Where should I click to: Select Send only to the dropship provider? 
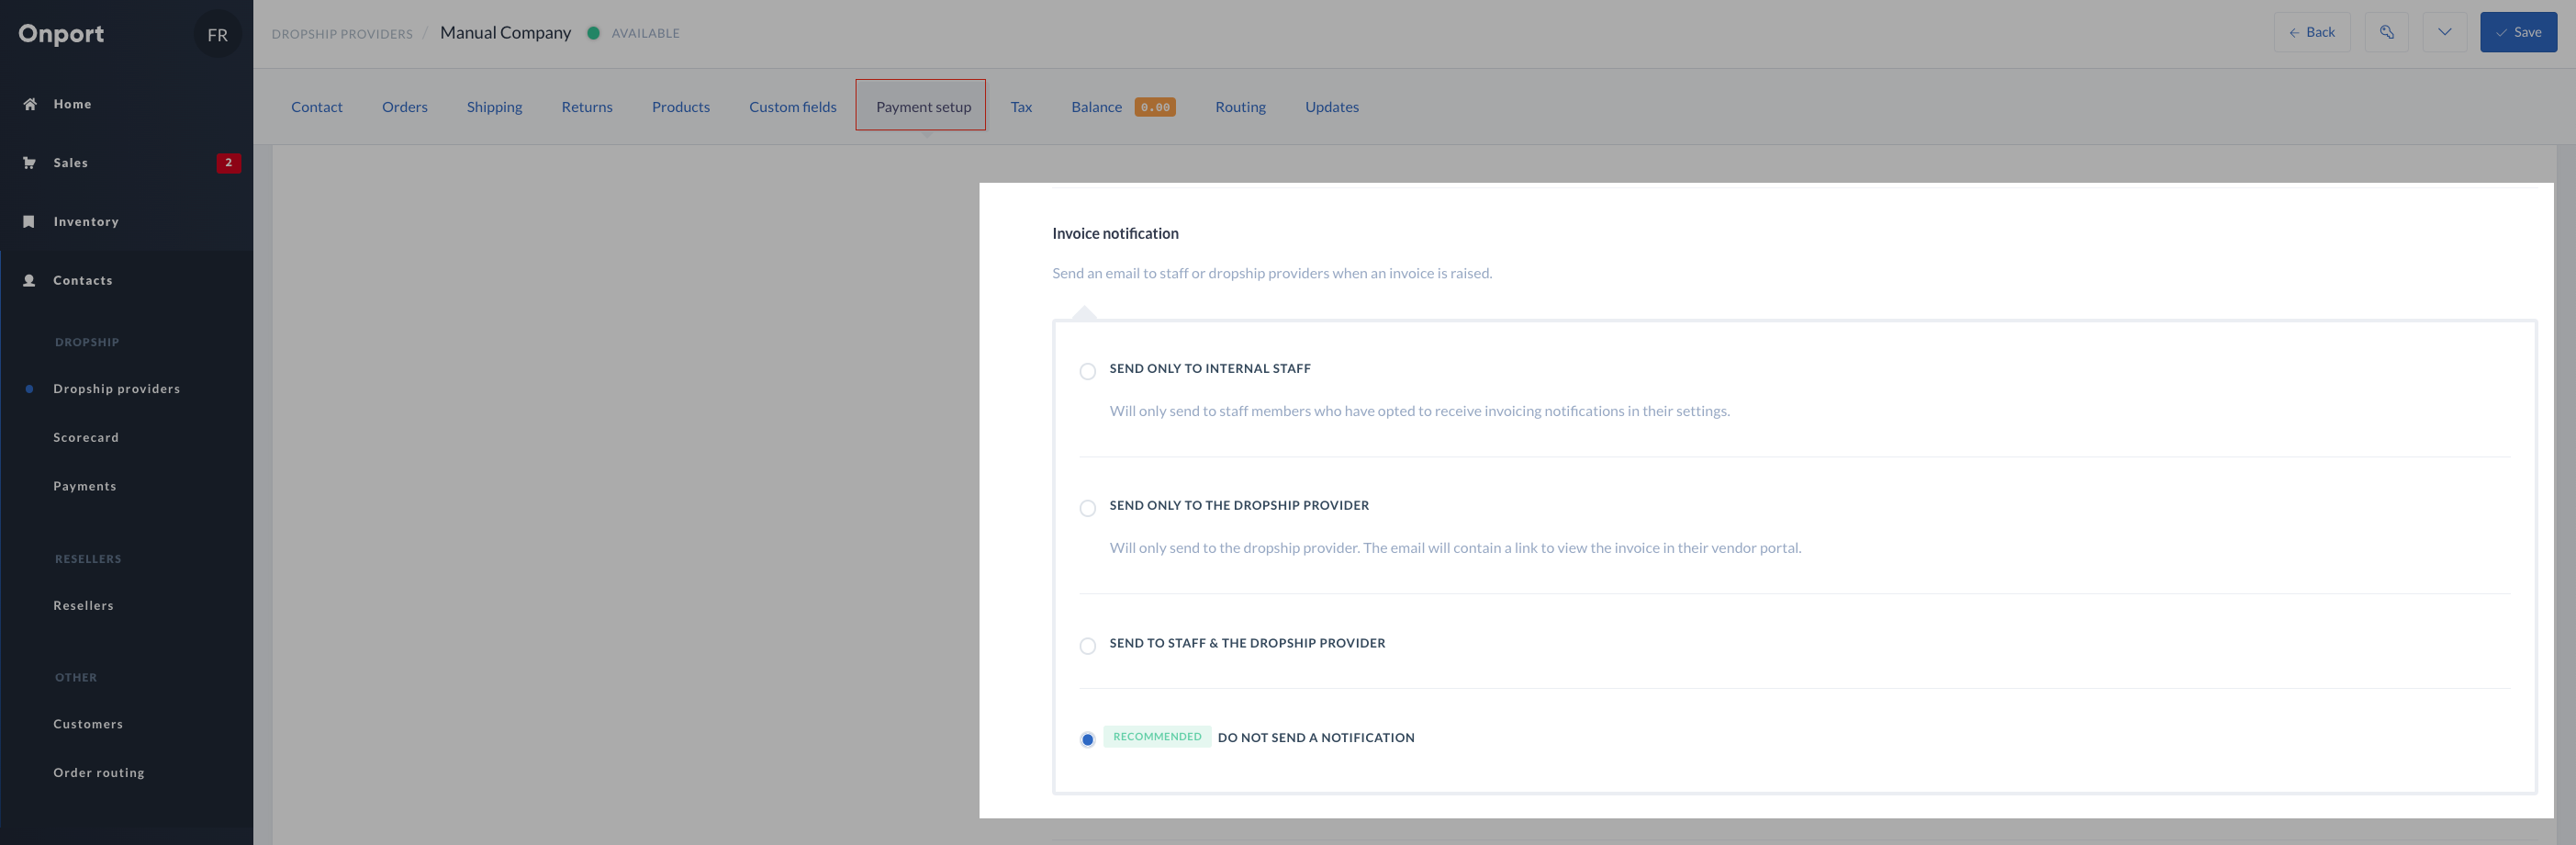click(x=1088, y=509)
